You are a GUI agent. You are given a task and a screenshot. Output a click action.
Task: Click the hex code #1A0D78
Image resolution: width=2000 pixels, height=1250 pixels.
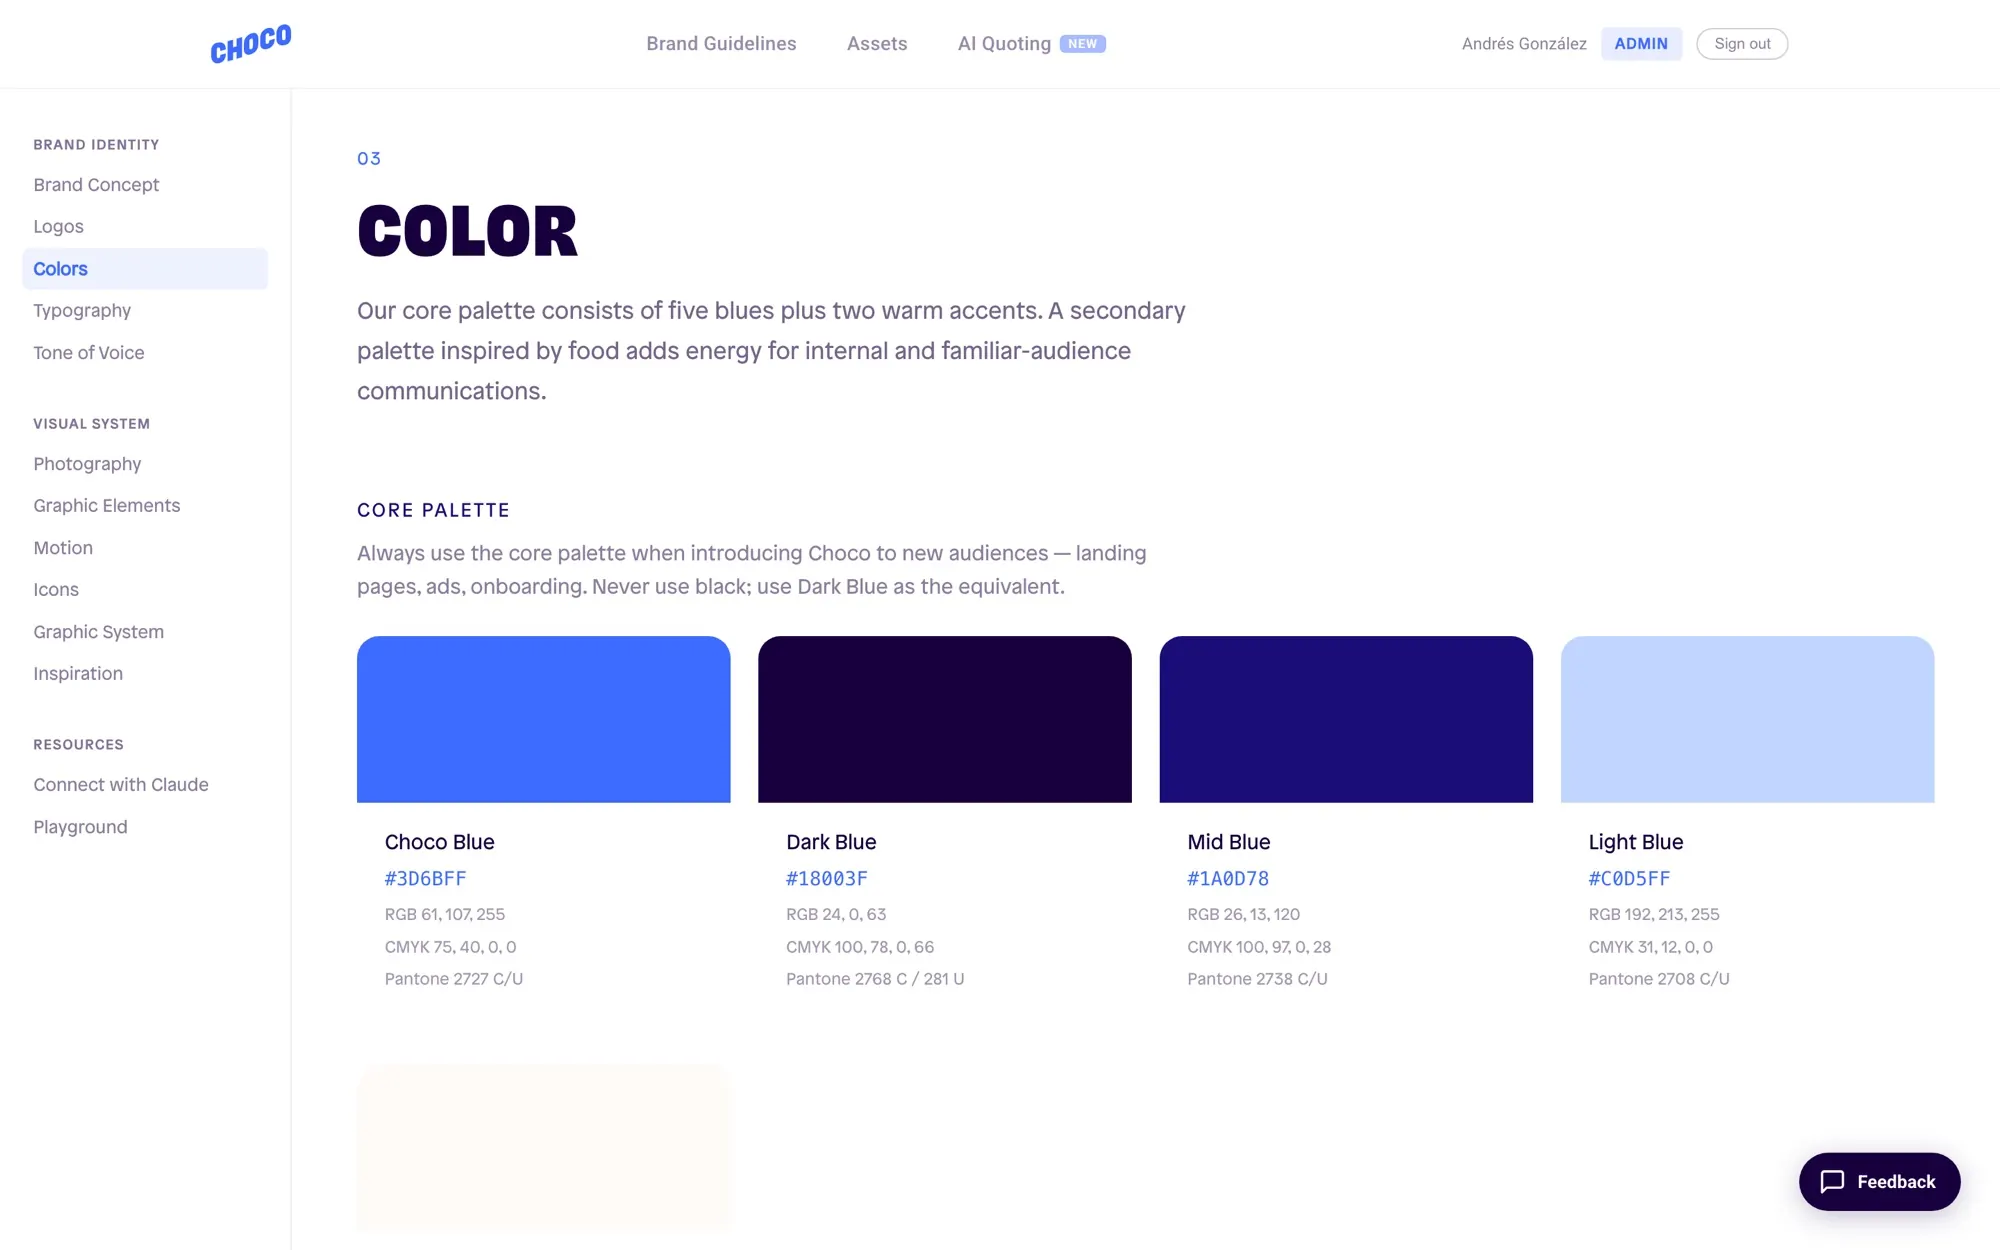1228,879
